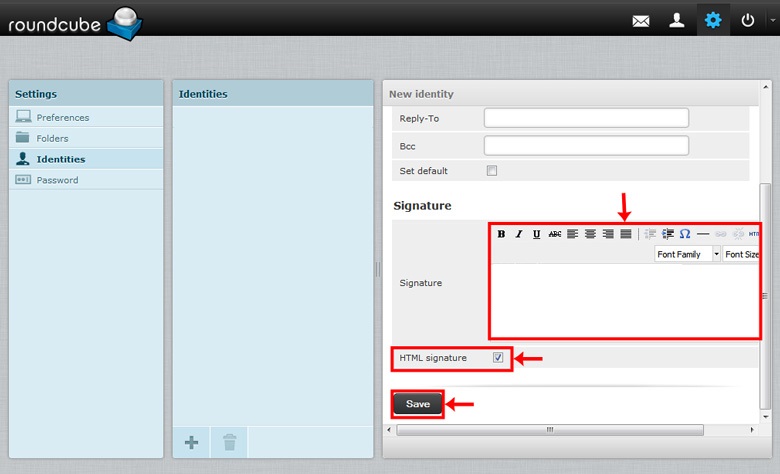The height and width of the screenshot is (474, 780).
Task: Expand the top-right arrow menu
Action: 773,20
